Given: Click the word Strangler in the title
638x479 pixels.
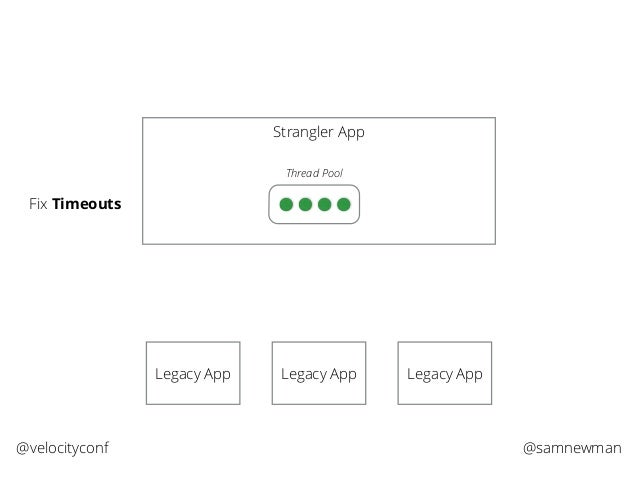Looking at the screenshot, I should click(303, 133).
